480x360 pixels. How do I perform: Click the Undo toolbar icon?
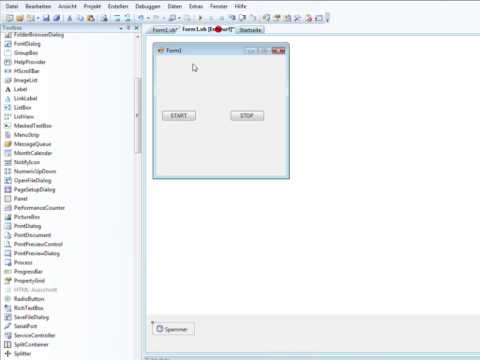(x=141, y=18)
